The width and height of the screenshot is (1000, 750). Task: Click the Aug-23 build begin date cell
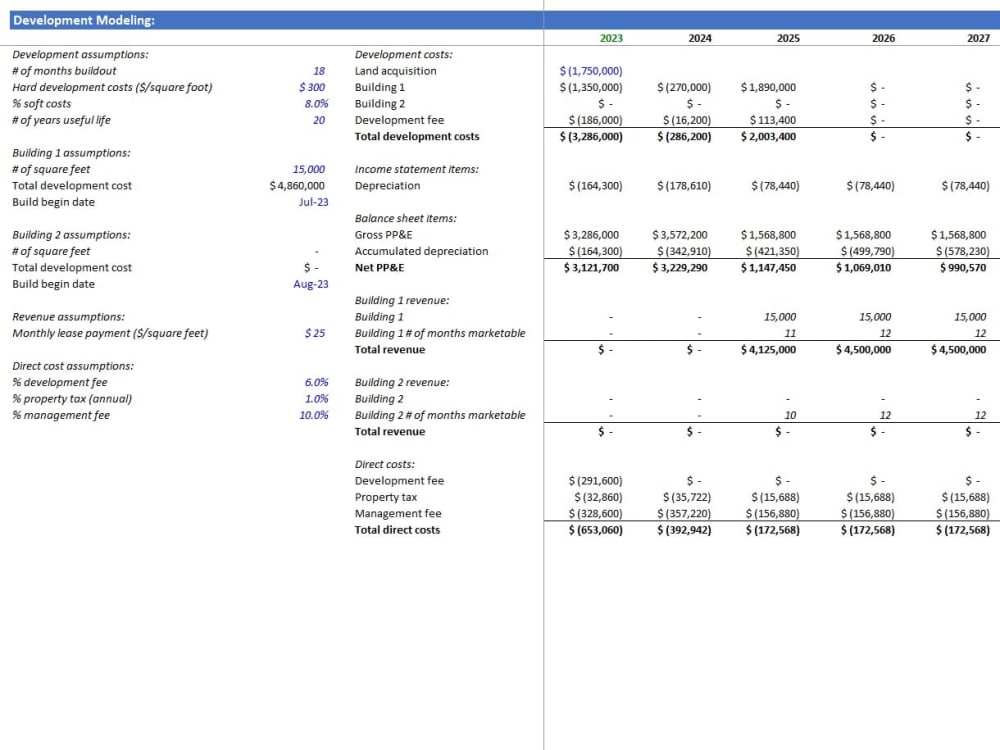point(309,284)
